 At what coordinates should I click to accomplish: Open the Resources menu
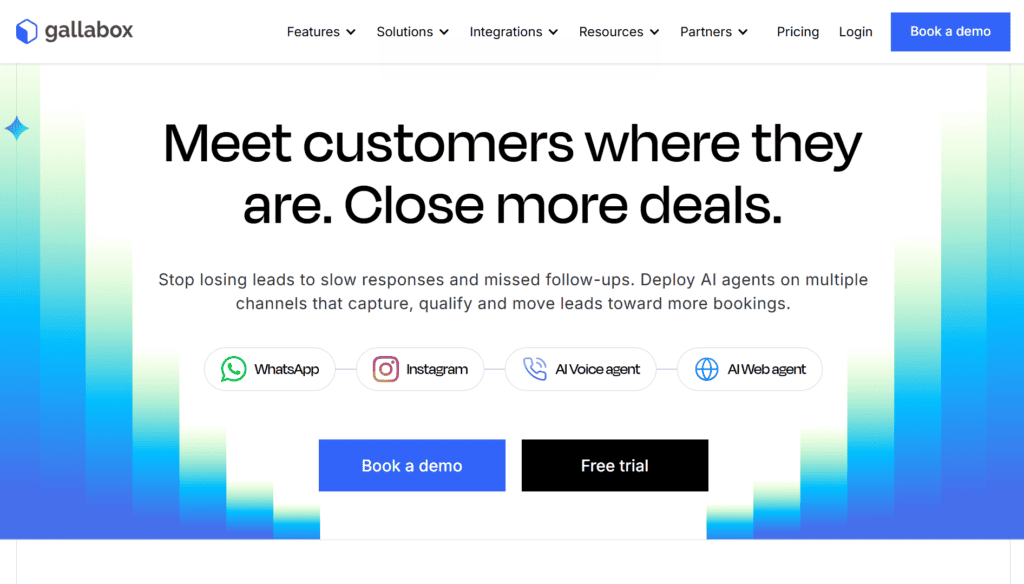(618, 32)
